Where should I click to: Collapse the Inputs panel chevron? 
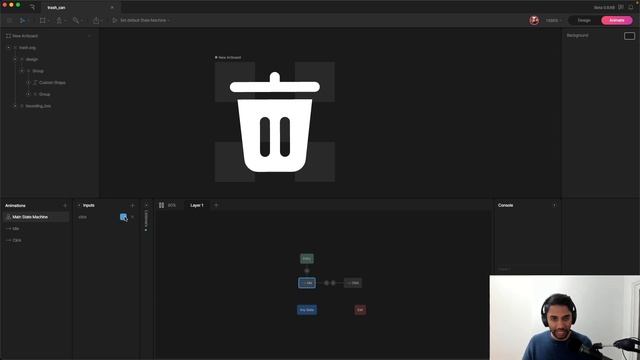79,205
